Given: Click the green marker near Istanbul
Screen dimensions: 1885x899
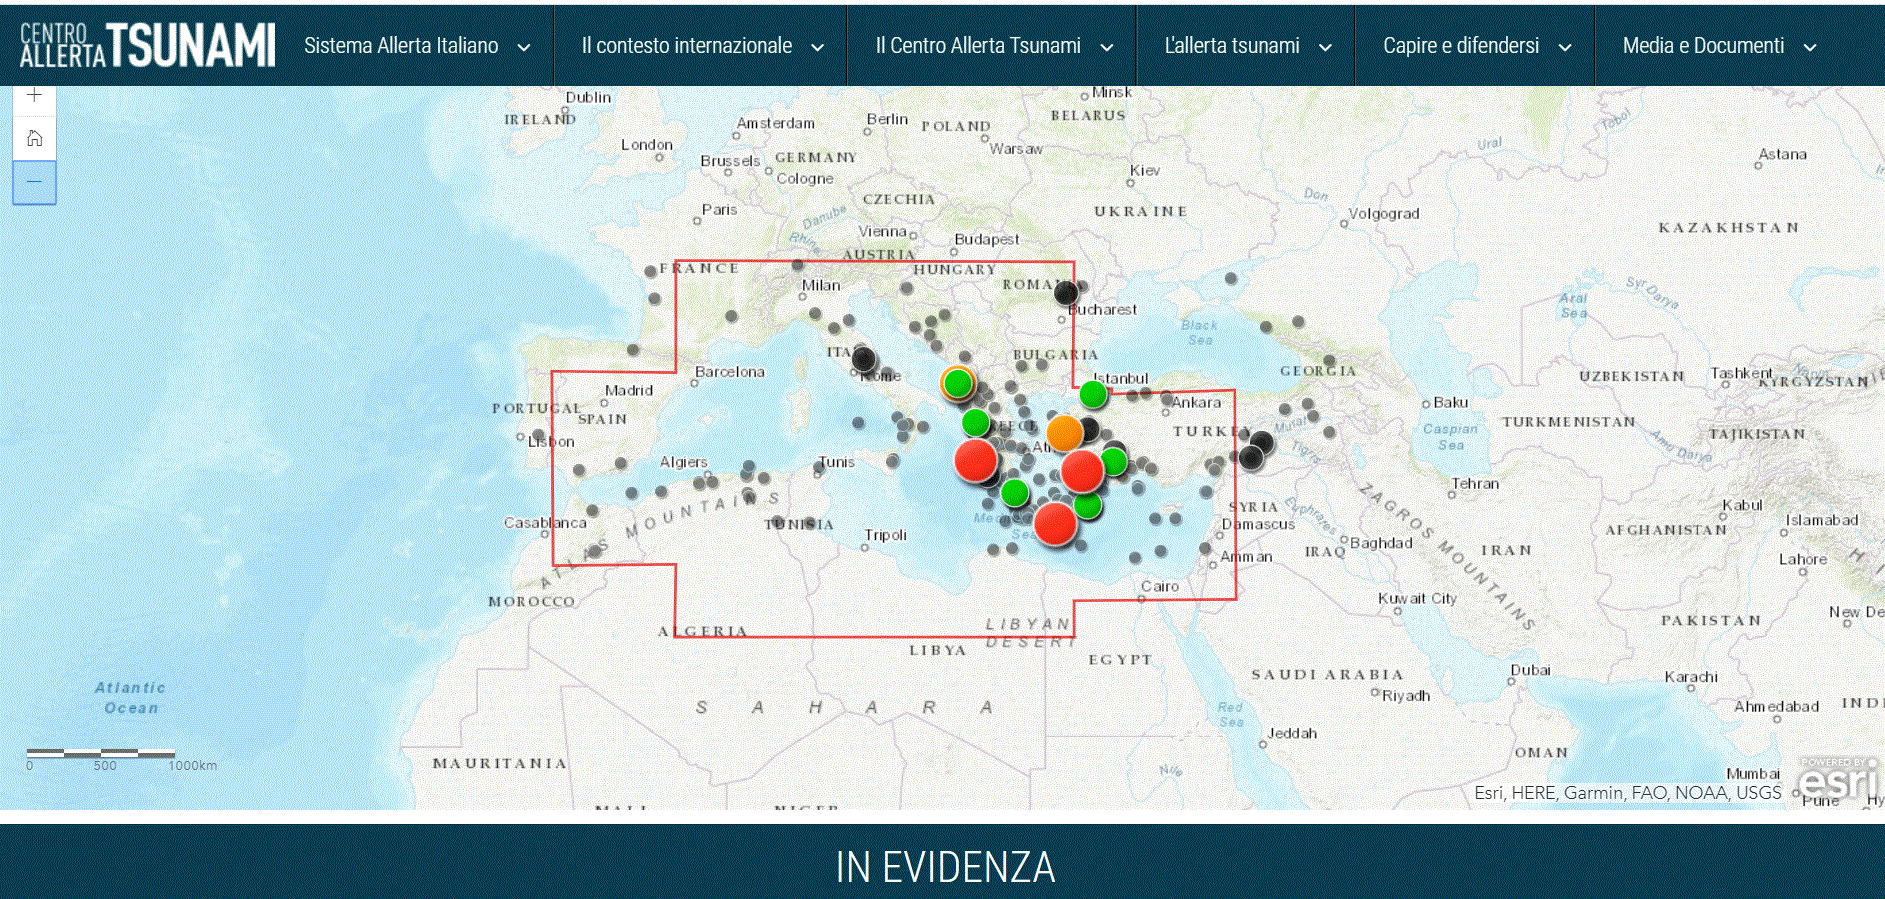Looking at the screenshot, I should pyautogui.click(x=1093, y=394).
